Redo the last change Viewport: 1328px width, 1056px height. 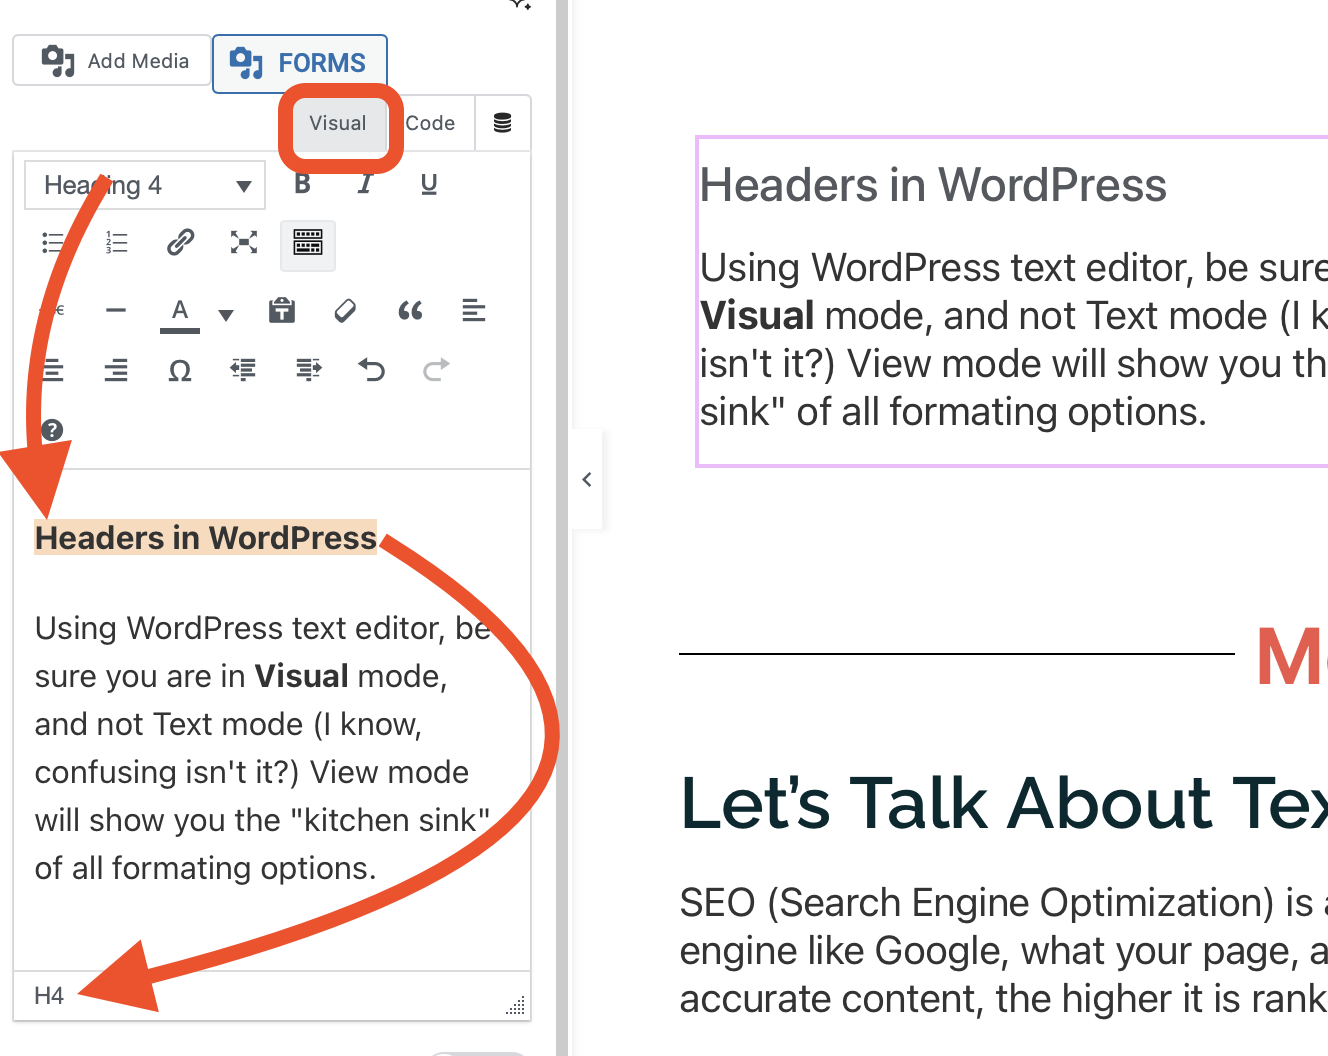(436, 371)
